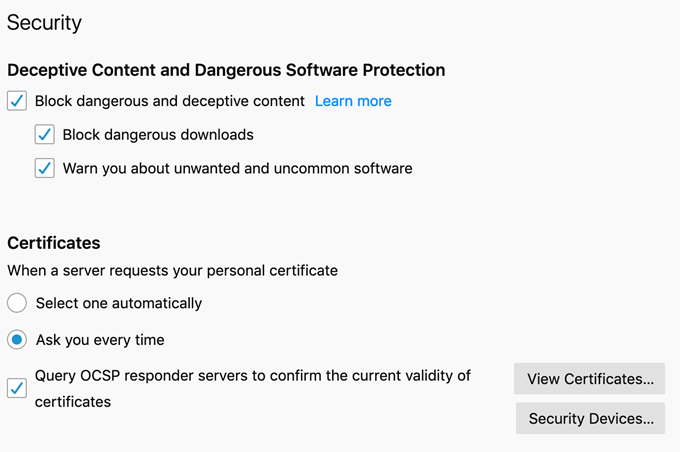Toggle the Query OCSP responder servers checkbox
This screenshot has width=680, height=452.
(x=17, y=388)
